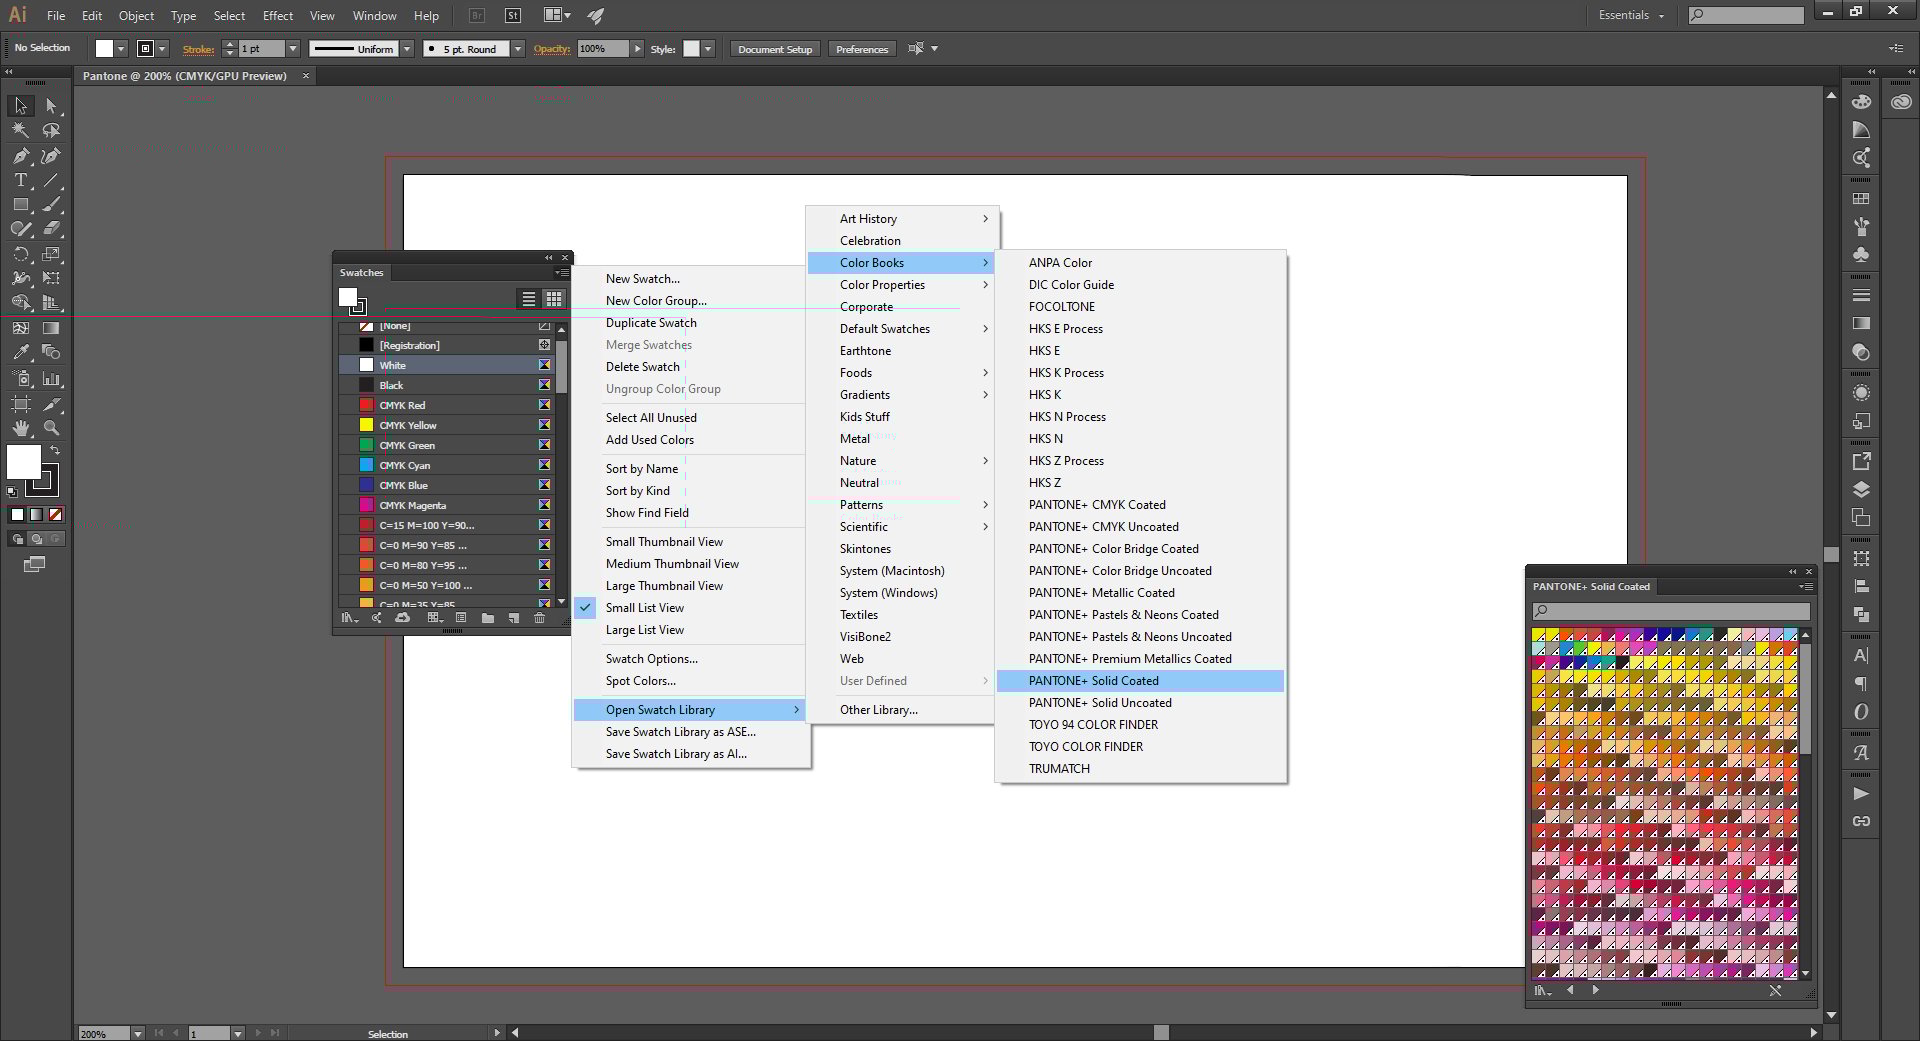
Task: Select the Magic Wand tool
Action: [20, 130]
